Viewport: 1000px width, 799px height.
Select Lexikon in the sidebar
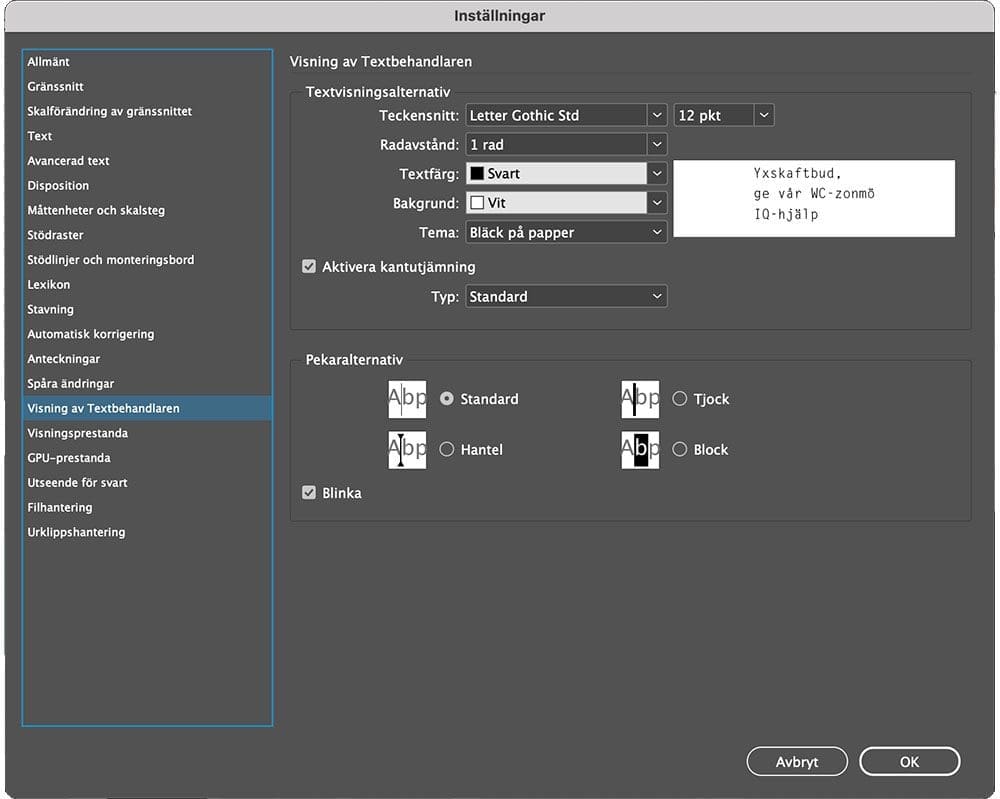click(147, 285)
